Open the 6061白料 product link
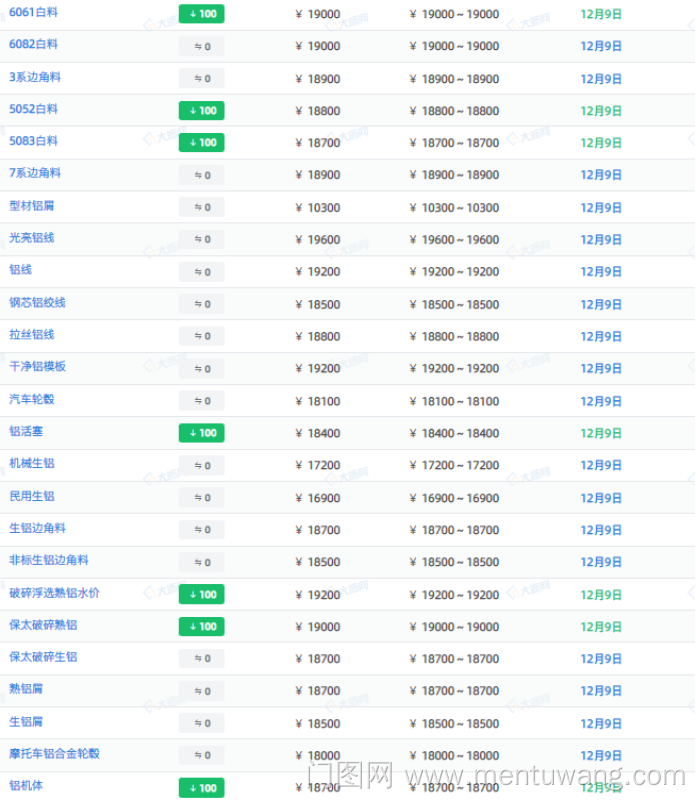This screenshot has height=800, width=697. 33,12
